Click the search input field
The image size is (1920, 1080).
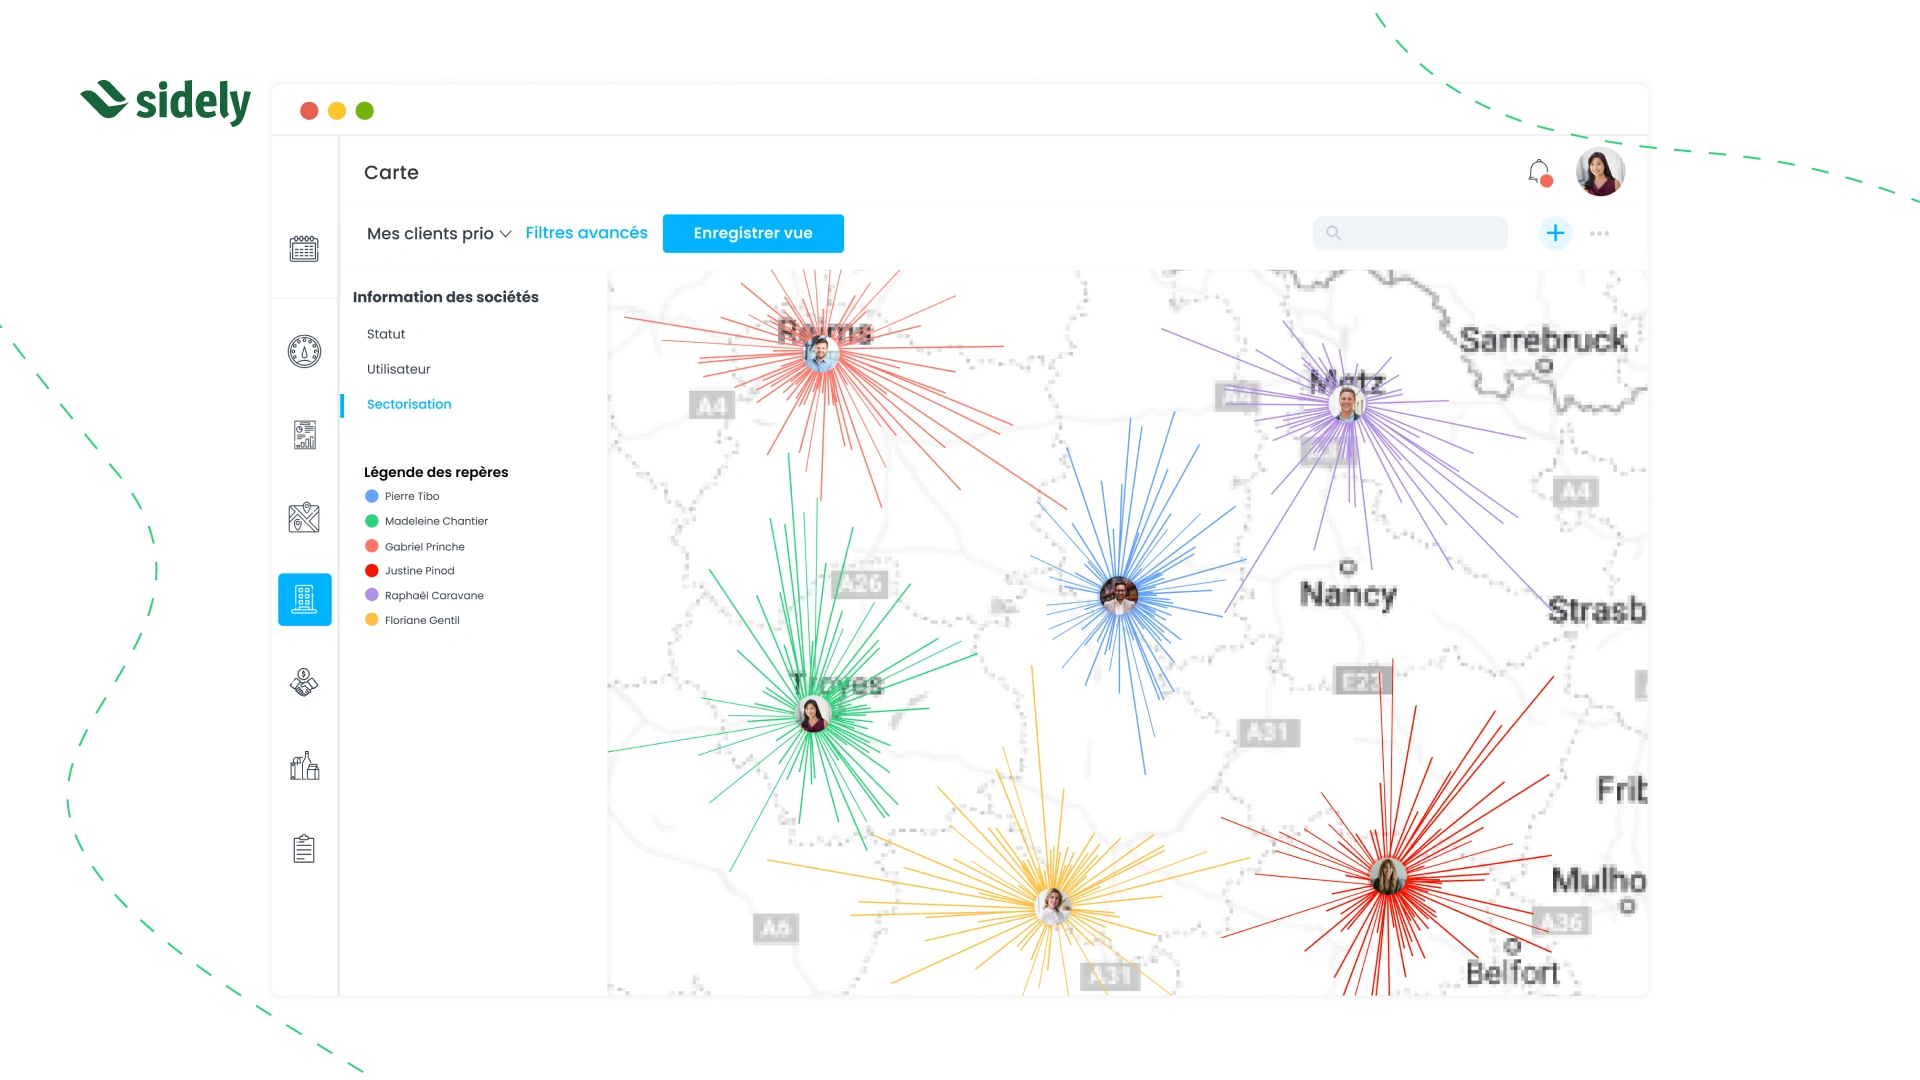(1420, 233)
